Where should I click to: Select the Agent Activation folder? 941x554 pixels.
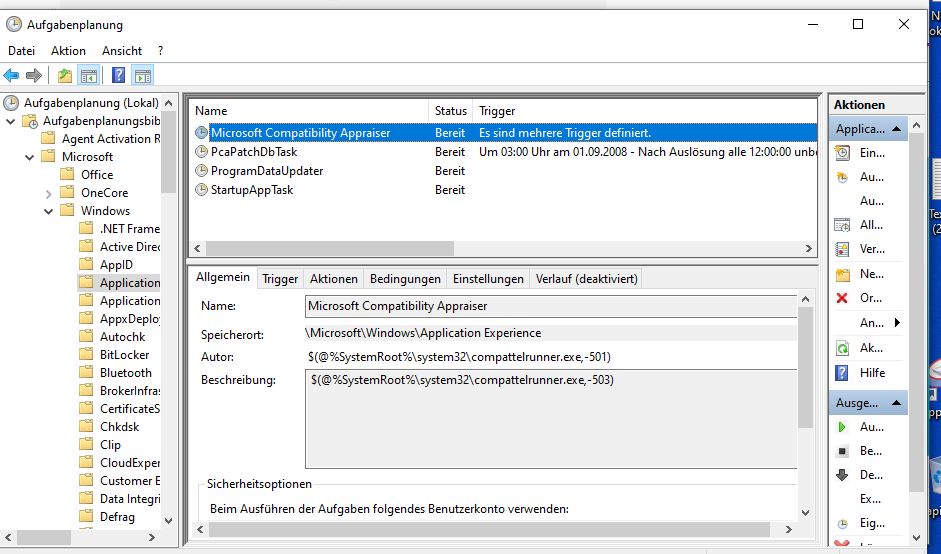(110, 139)
